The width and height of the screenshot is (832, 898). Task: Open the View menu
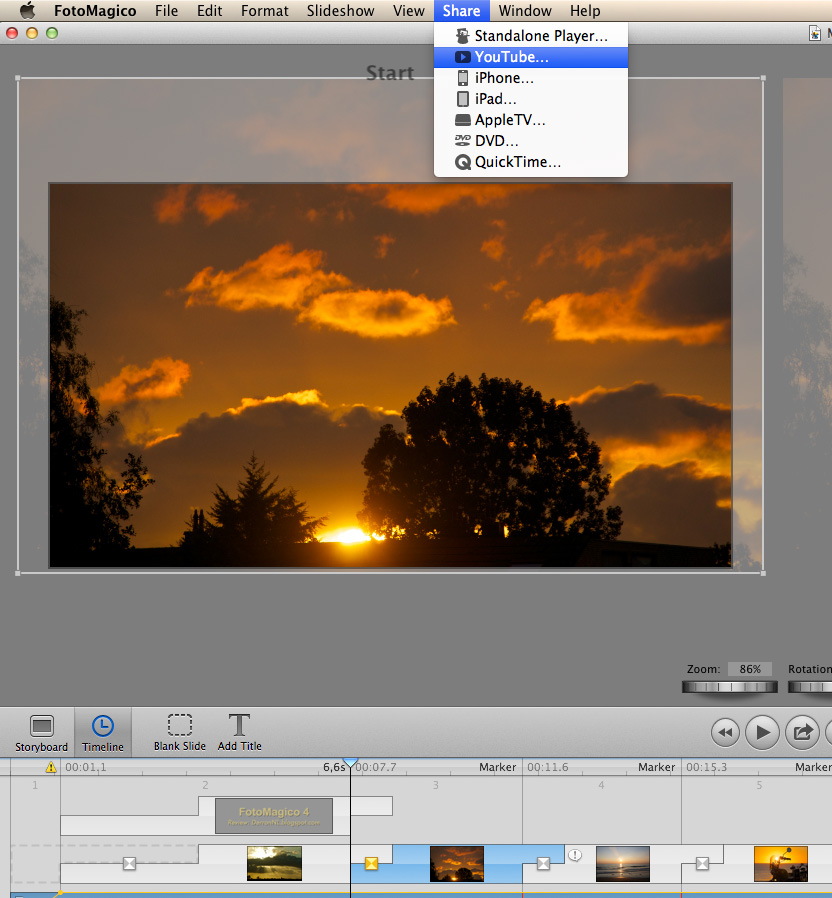[x=408, y=10]
